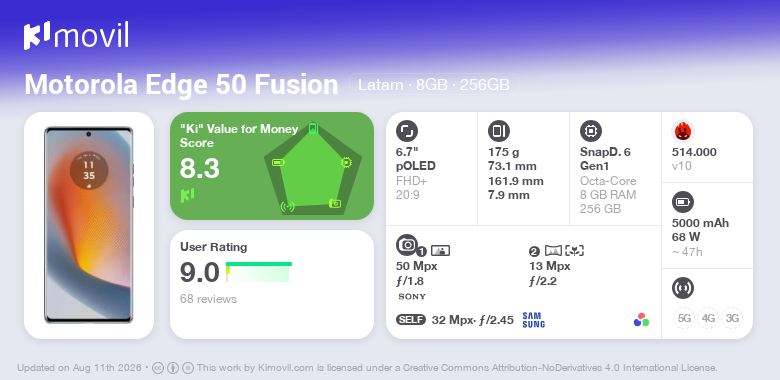Click the processor chip icon
Screen dimensions: 780x380
pyautogui.click(x=590, y=131)
